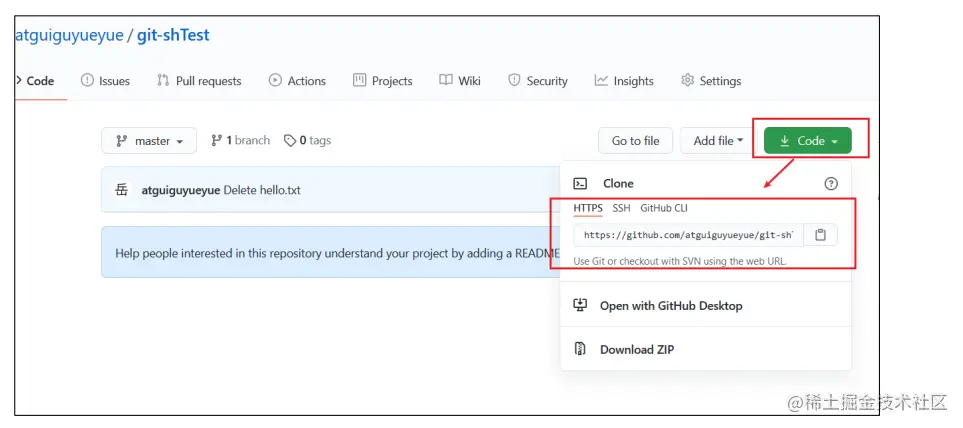The image size is (963, 428).
Task: Click the 0 tags link
Action: (307, 141)
